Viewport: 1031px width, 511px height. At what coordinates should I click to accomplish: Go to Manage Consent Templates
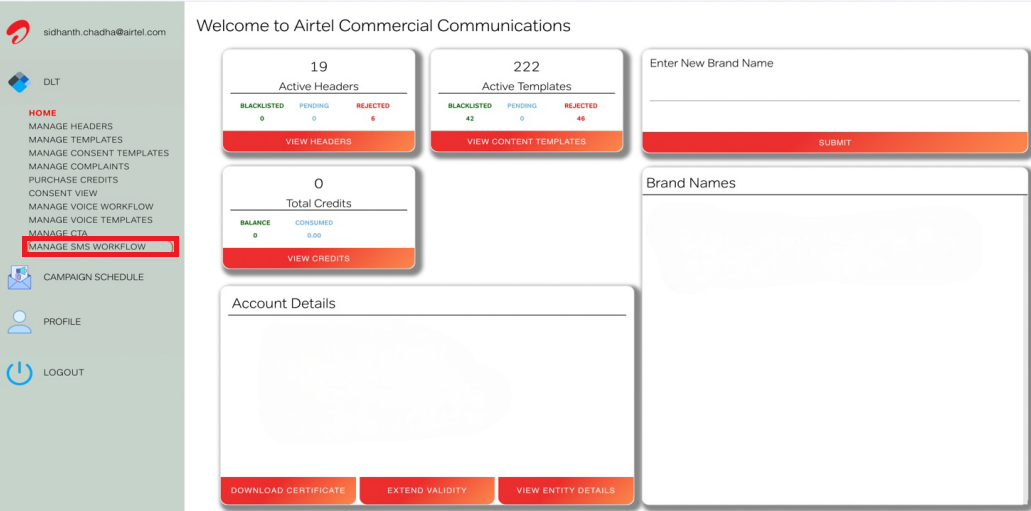click(x=98, y=153)
